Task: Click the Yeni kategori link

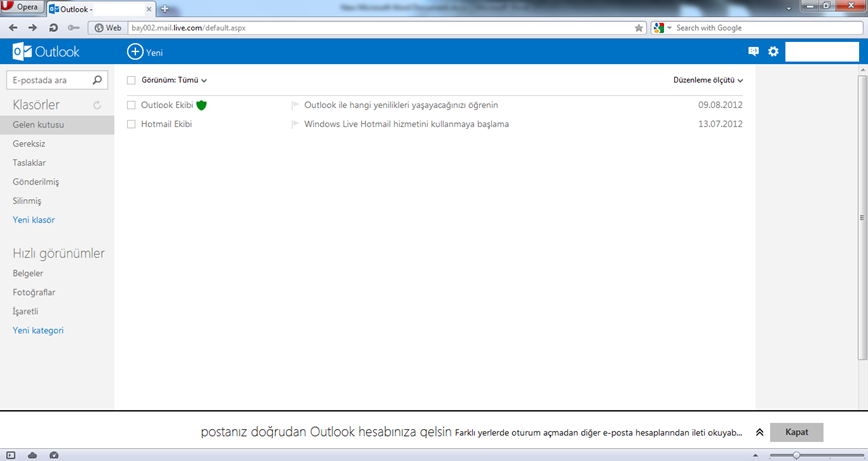Action: point(38,330)
